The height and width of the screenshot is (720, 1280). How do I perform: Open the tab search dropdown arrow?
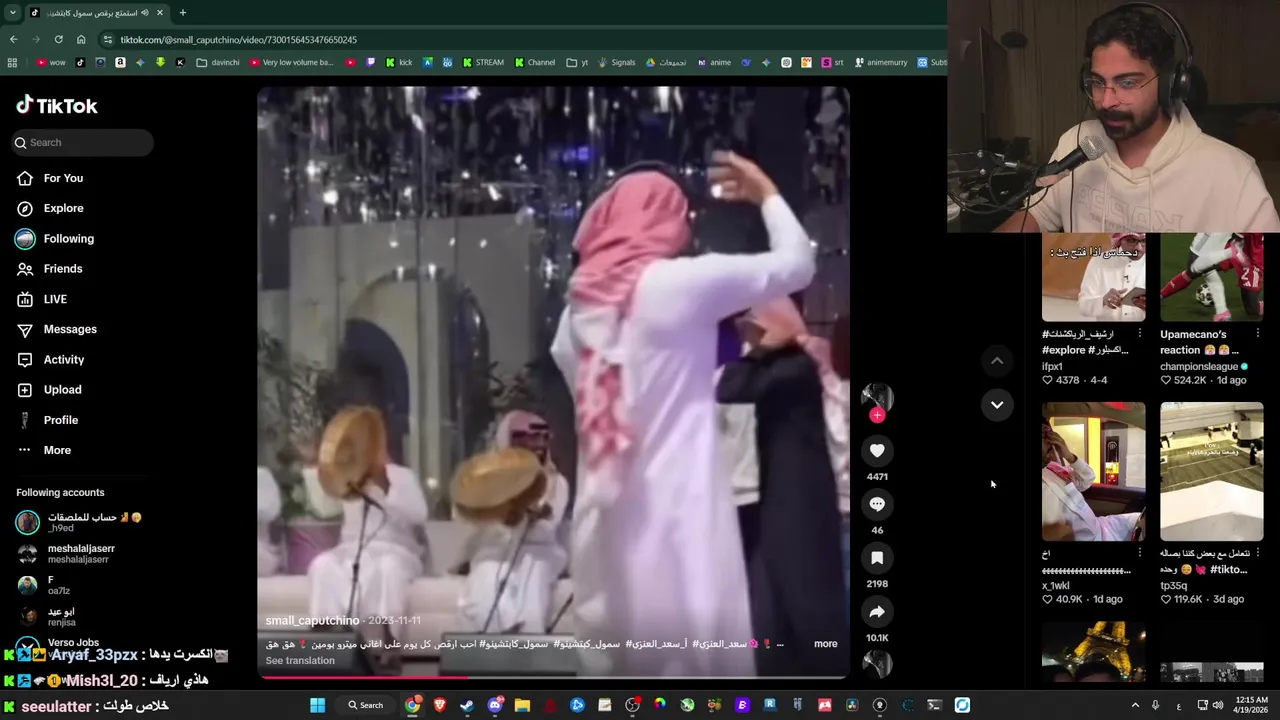pos(12,13)
